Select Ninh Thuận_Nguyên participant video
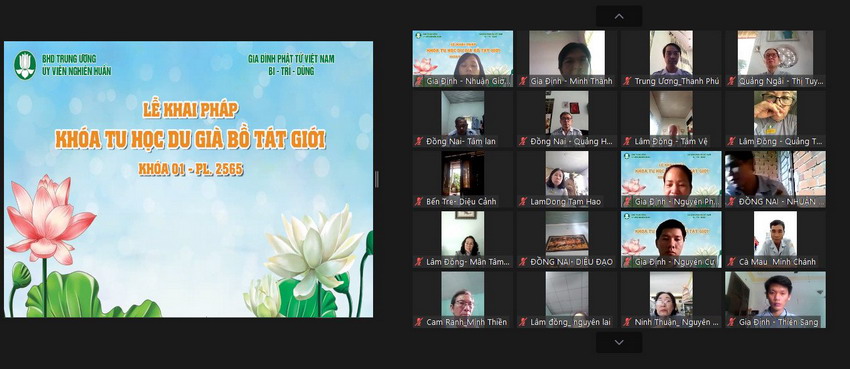 tap(671, 299)
